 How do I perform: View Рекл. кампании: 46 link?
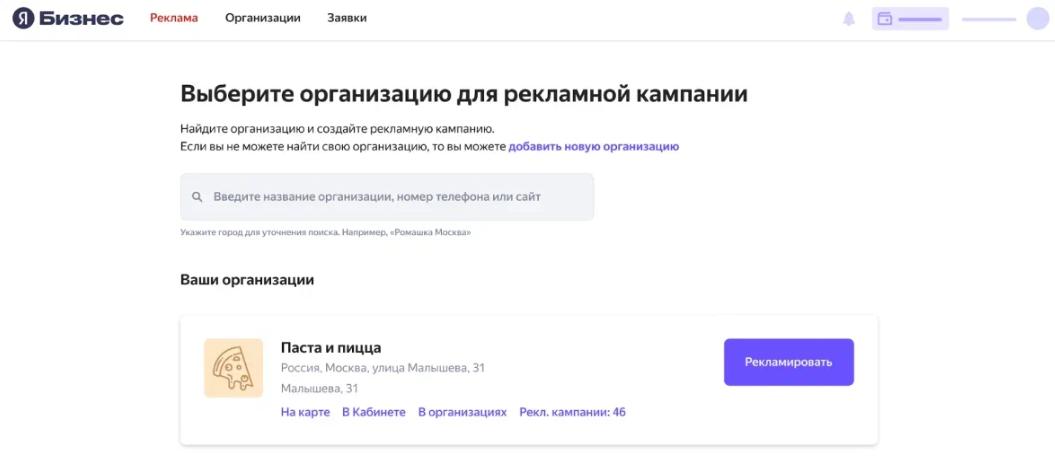pyautogui.click(x=573, y=412)
